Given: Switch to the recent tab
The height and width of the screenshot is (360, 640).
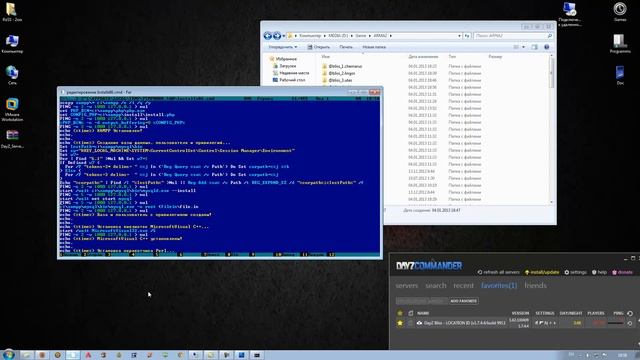Looking at the screenshot, I should (464, 286).
